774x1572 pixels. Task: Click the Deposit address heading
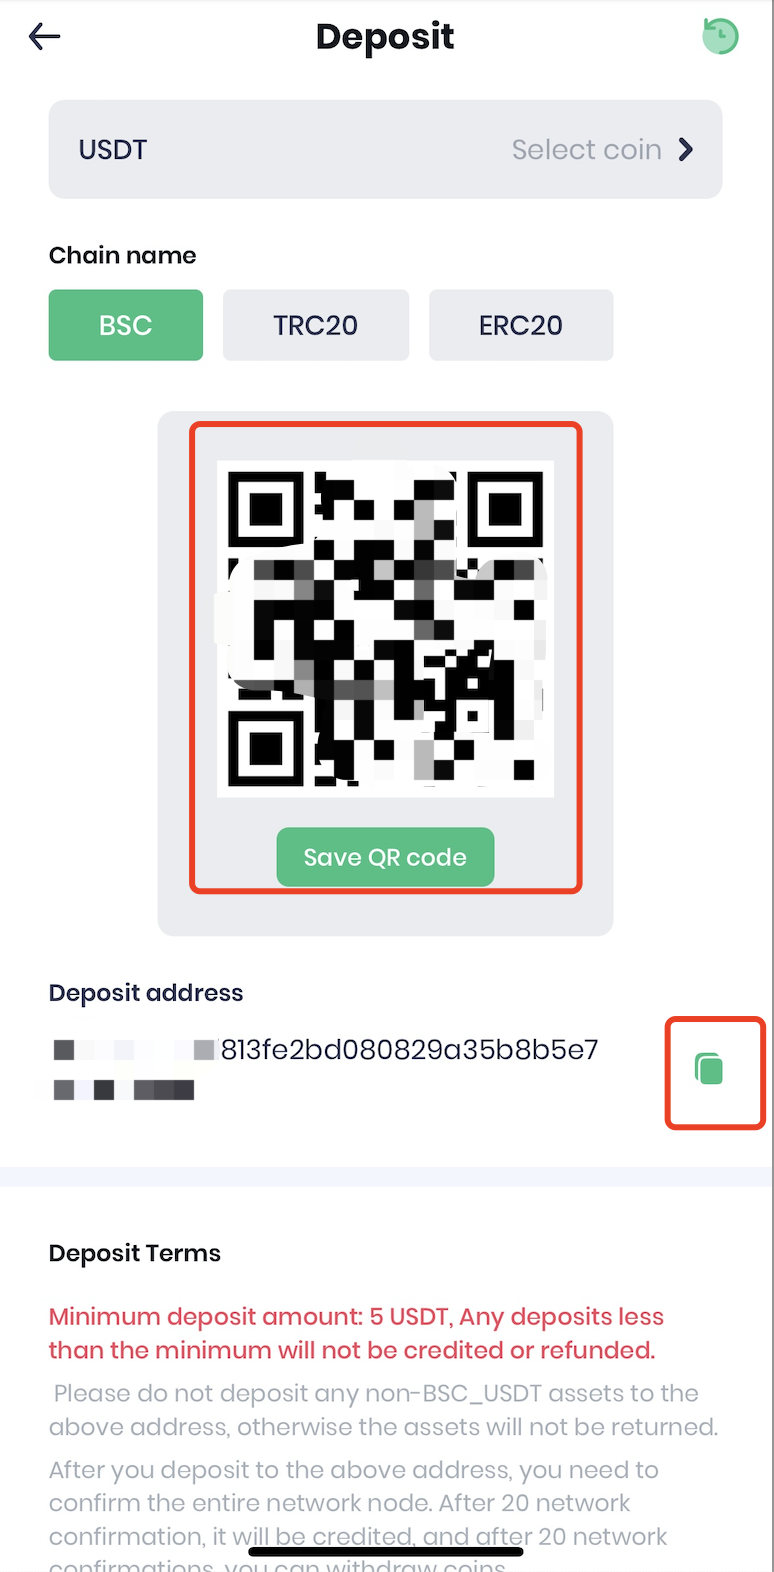click(146, 993)
